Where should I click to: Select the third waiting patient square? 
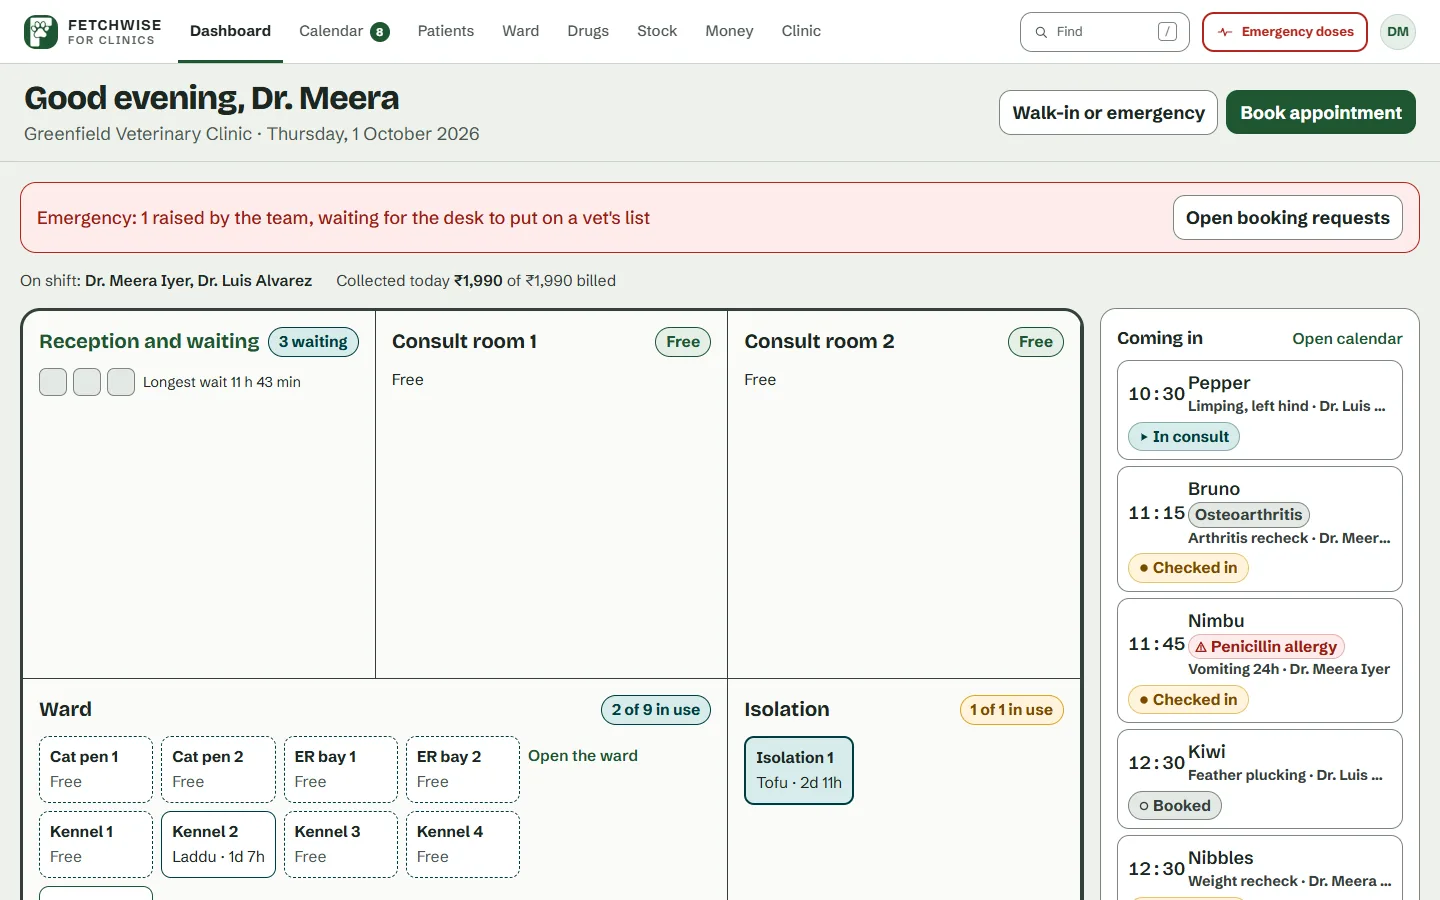point(121,382)
